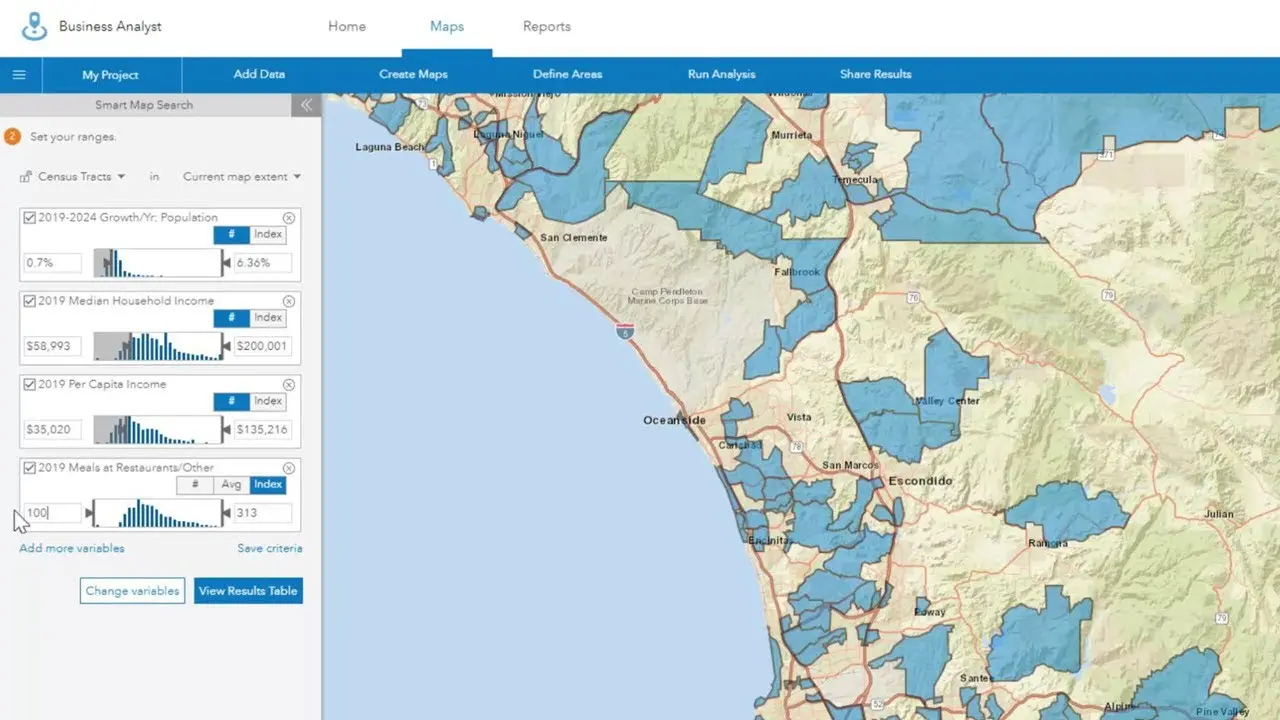Open the Add Data menu
Image resolution: width=1280 pixels, height=720 pixels.
[x=259, y=74]
